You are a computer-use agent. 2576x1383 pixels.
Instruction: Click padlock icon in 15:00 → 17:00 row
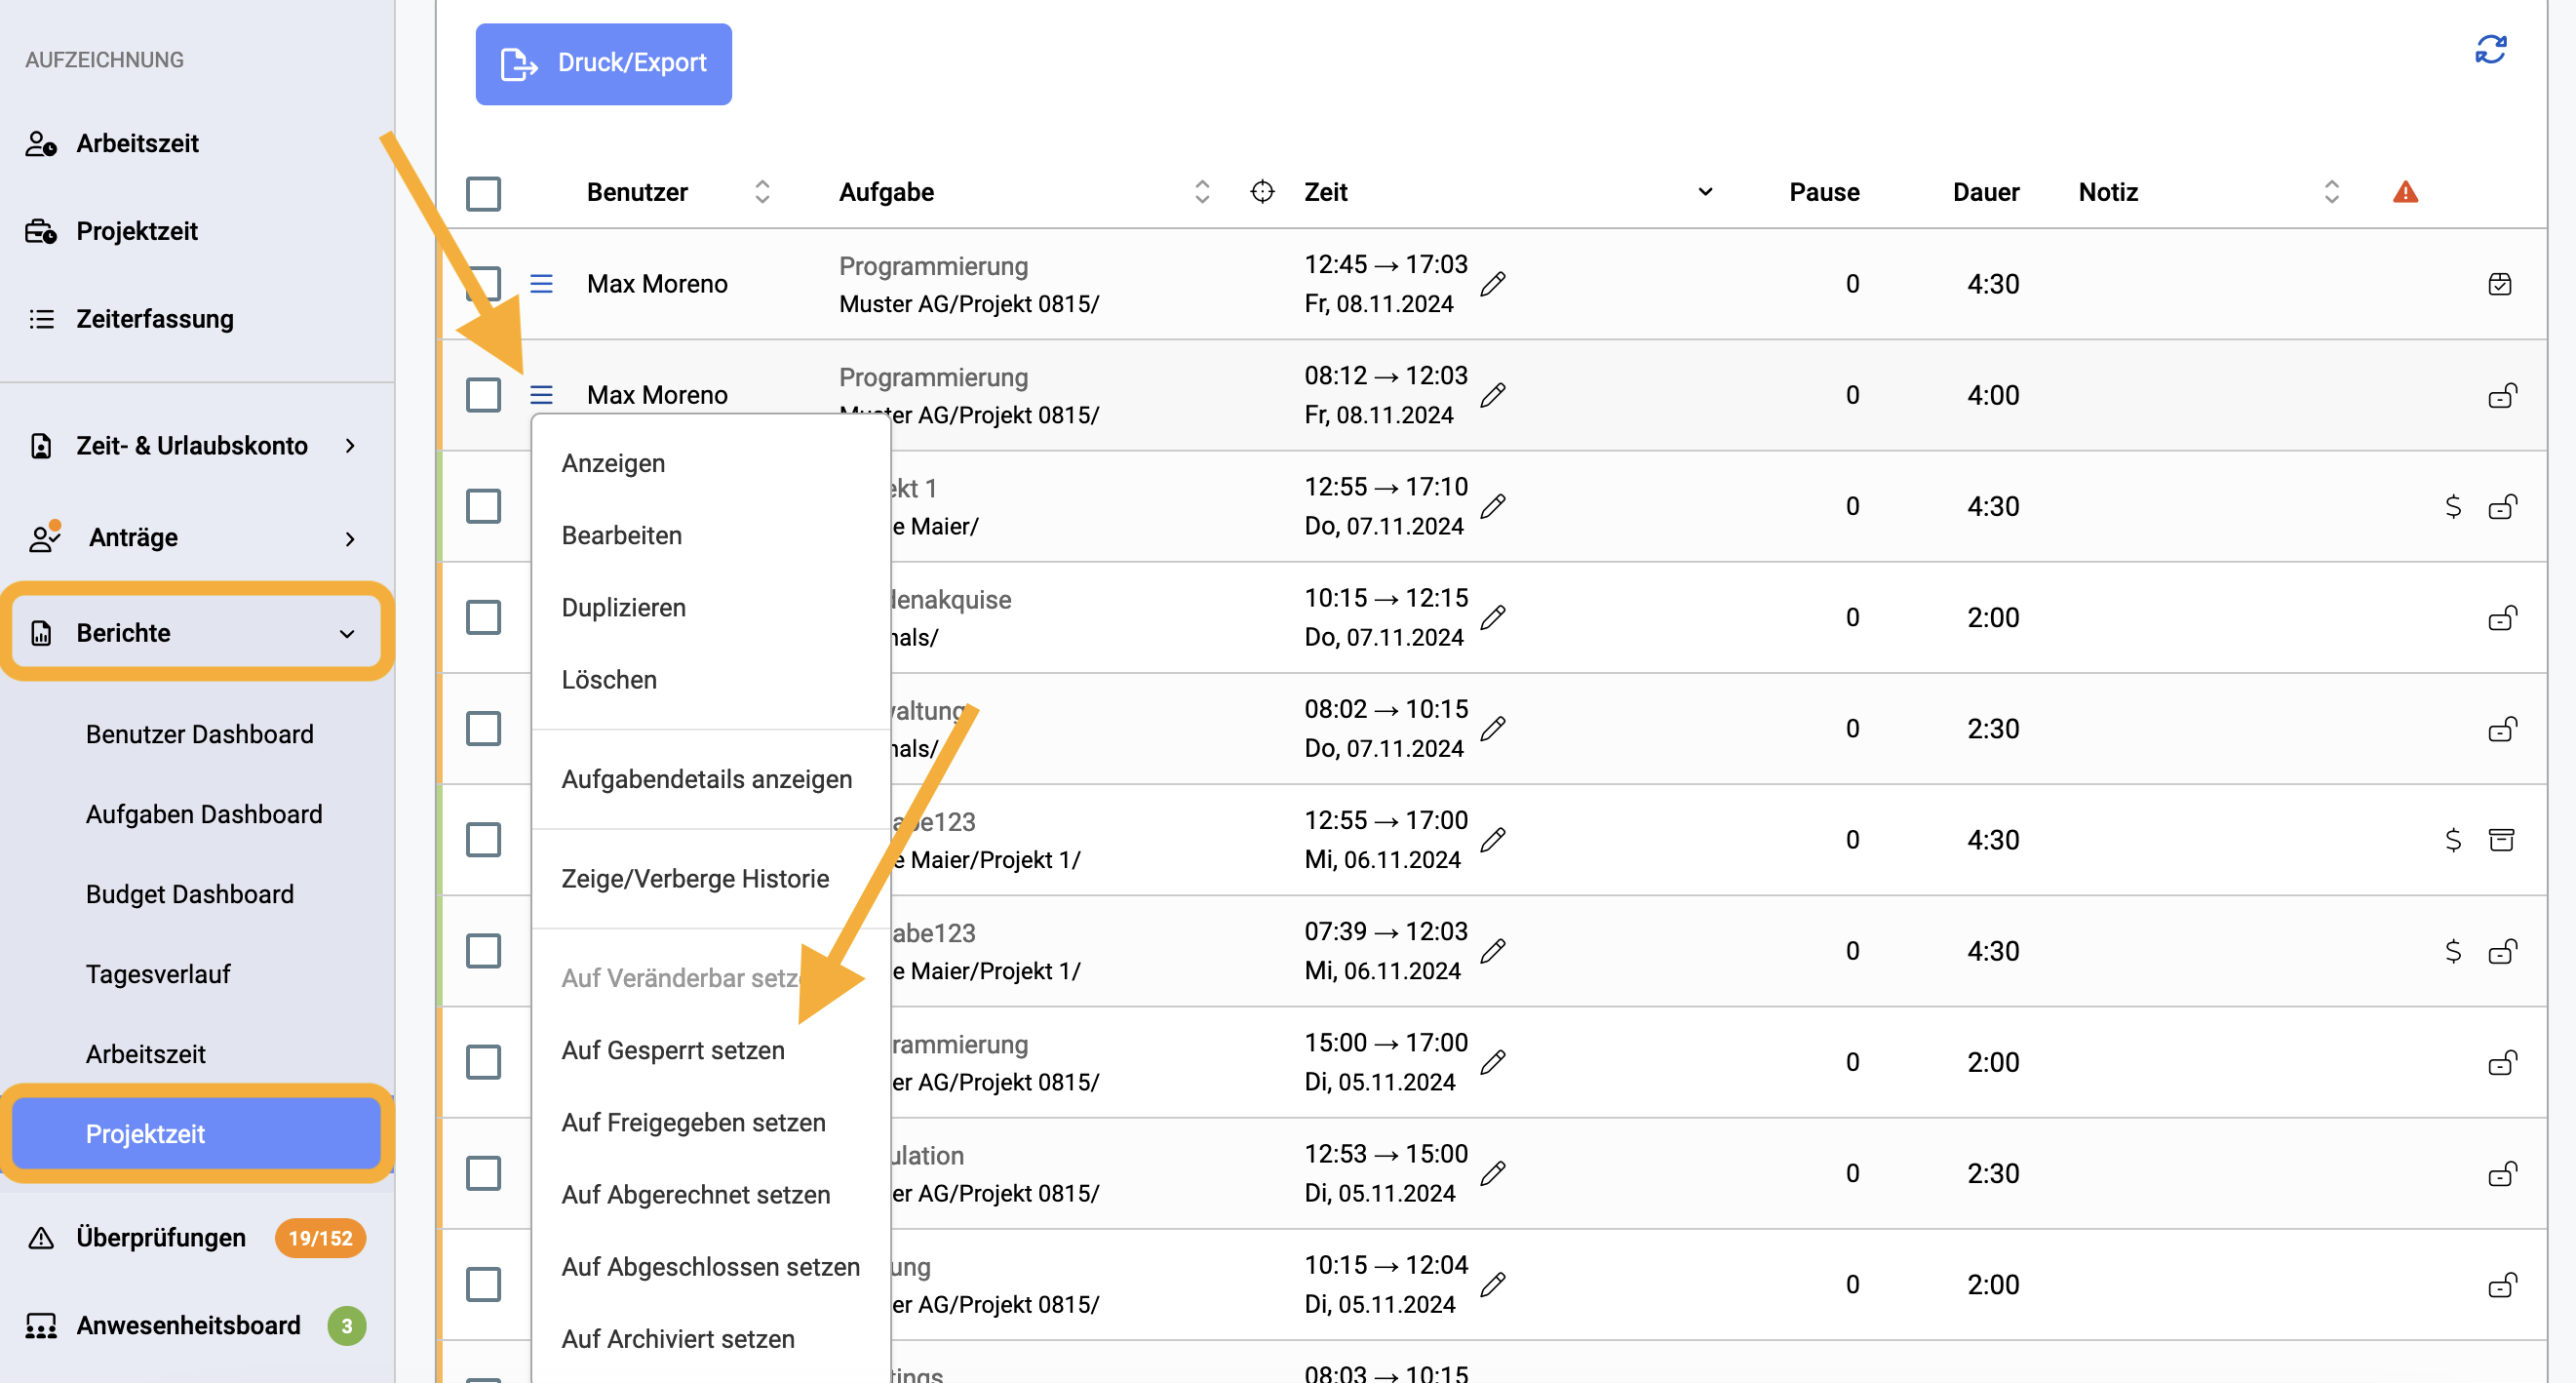(x=2502, y=1061)
